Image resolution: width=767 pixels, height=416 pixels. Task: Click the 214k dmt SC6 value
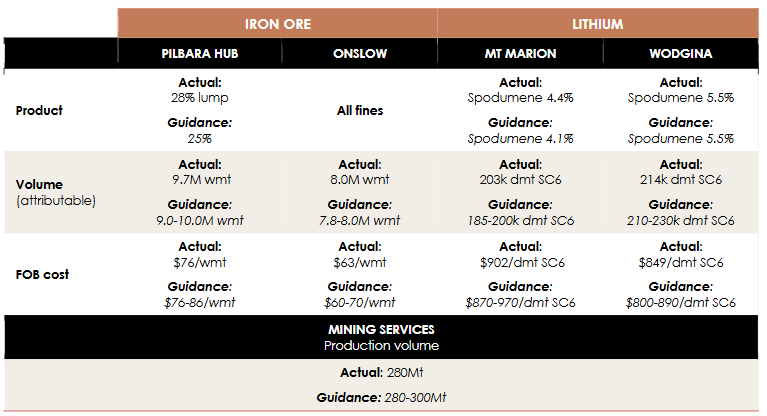coord(681,180)
